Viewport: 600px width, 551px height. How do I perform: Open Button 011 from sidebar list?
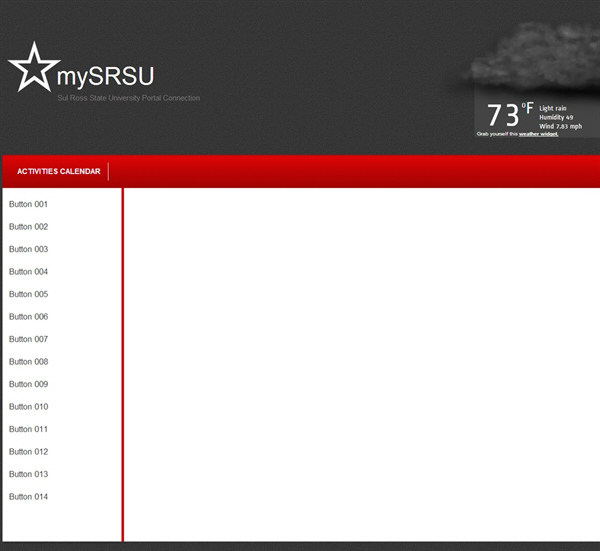tap(29, 429)
